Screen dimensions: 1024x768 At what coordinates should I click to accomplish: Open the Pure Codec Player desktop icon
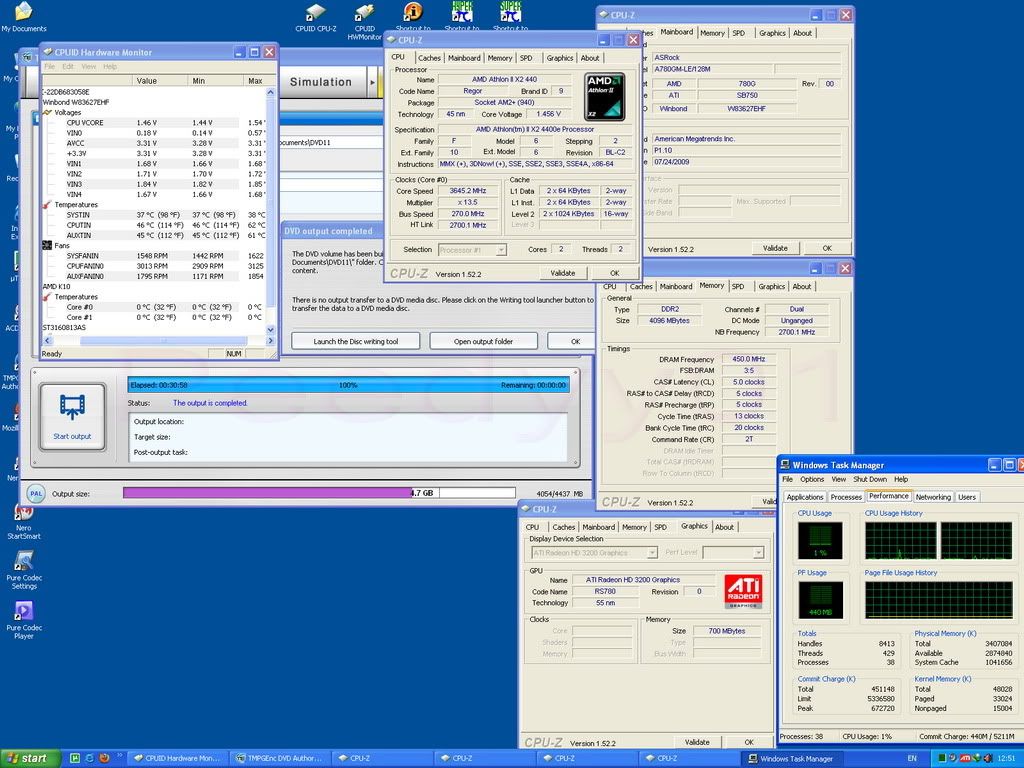point(24,620)
